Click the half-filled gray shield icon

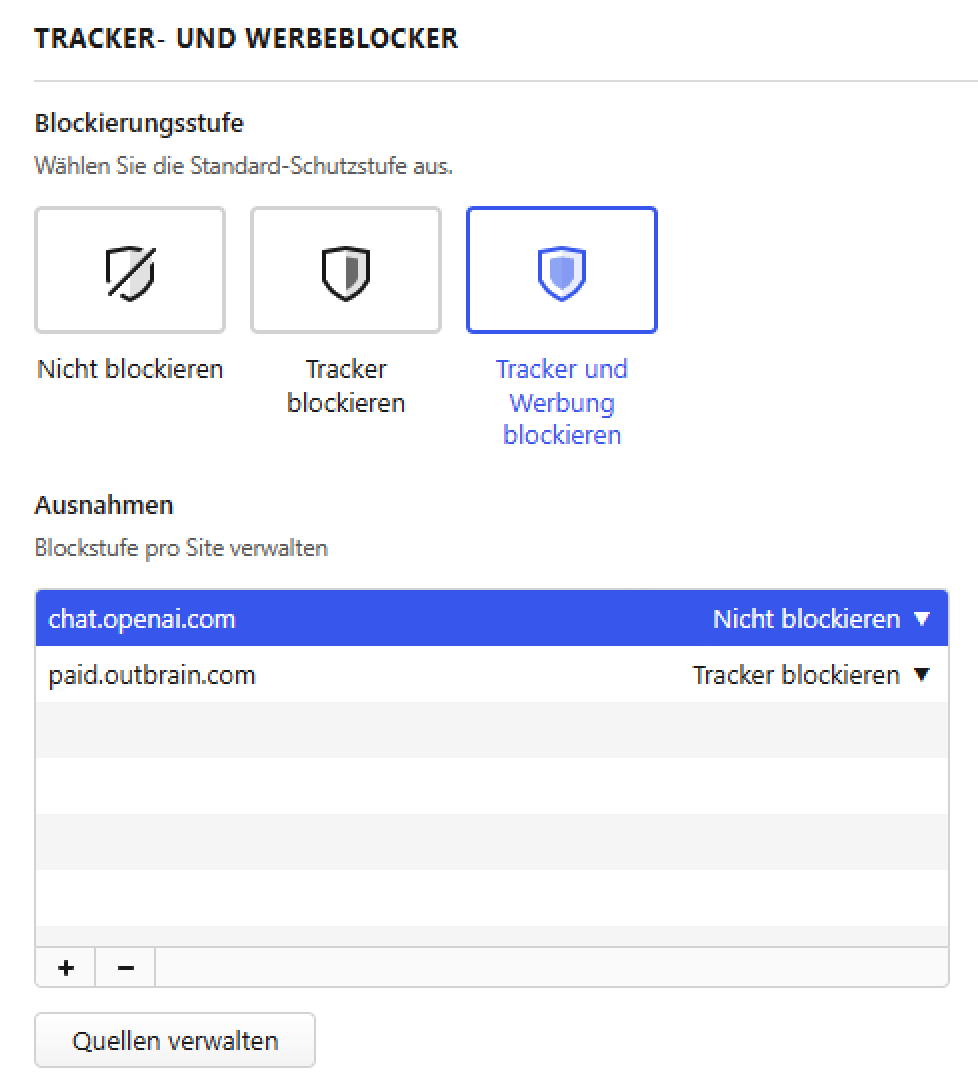(x=346, y=270)
